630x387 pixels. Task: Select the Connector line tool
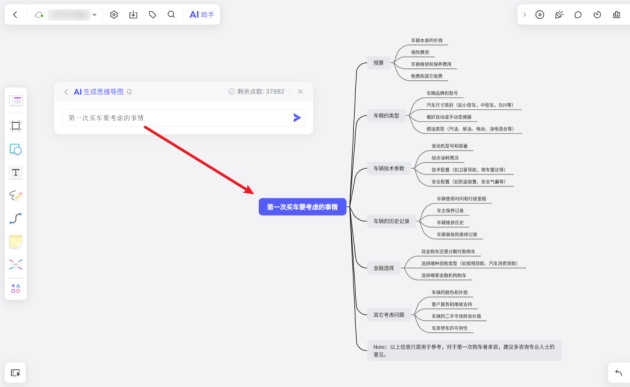(16, 218)
